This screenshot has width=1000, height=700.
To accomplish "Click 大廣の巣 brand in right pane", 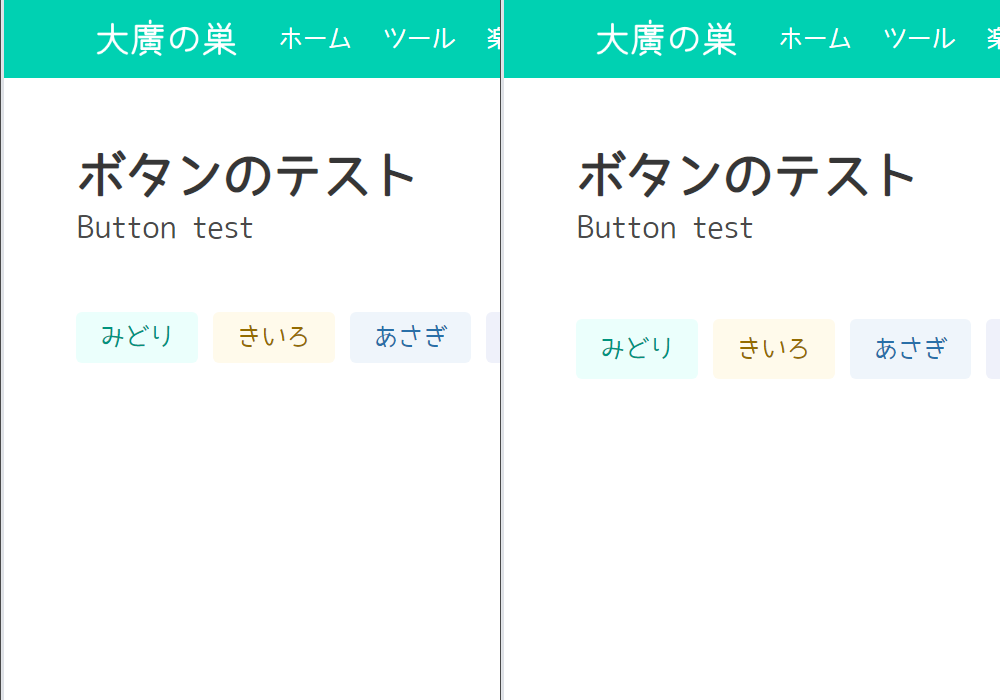I will [x=666, y=40].
